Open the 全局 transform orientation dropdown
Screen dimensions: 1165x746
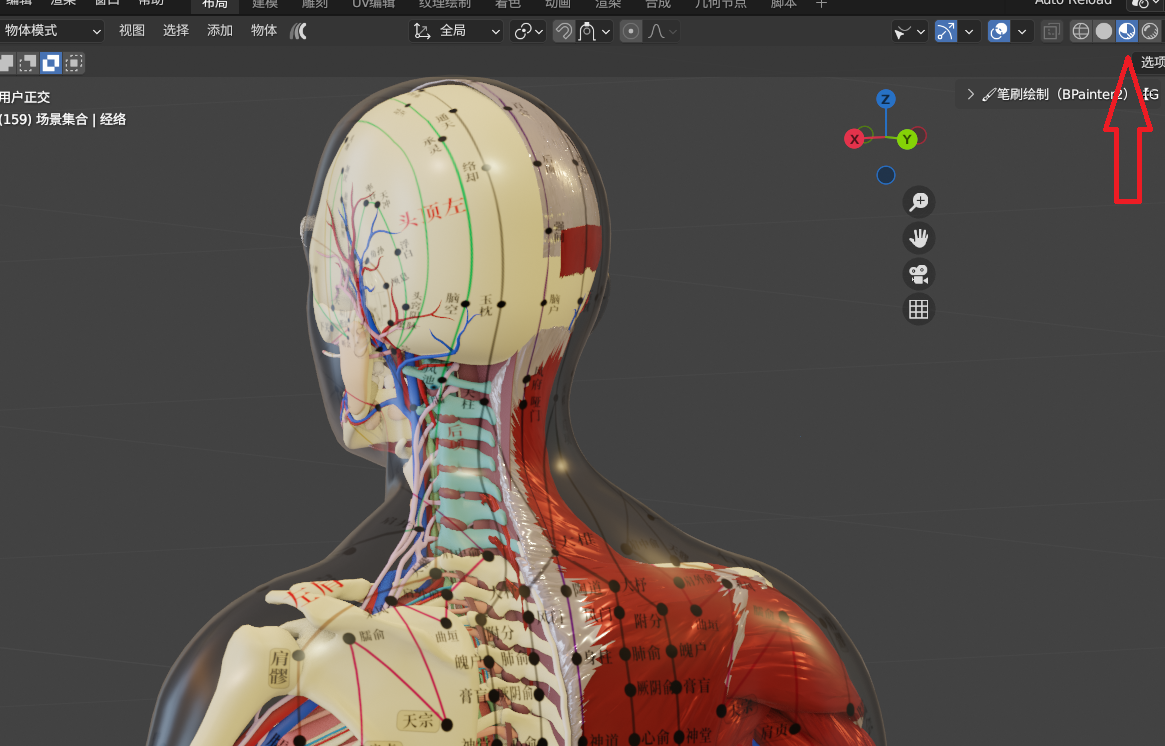pos(457,31)
